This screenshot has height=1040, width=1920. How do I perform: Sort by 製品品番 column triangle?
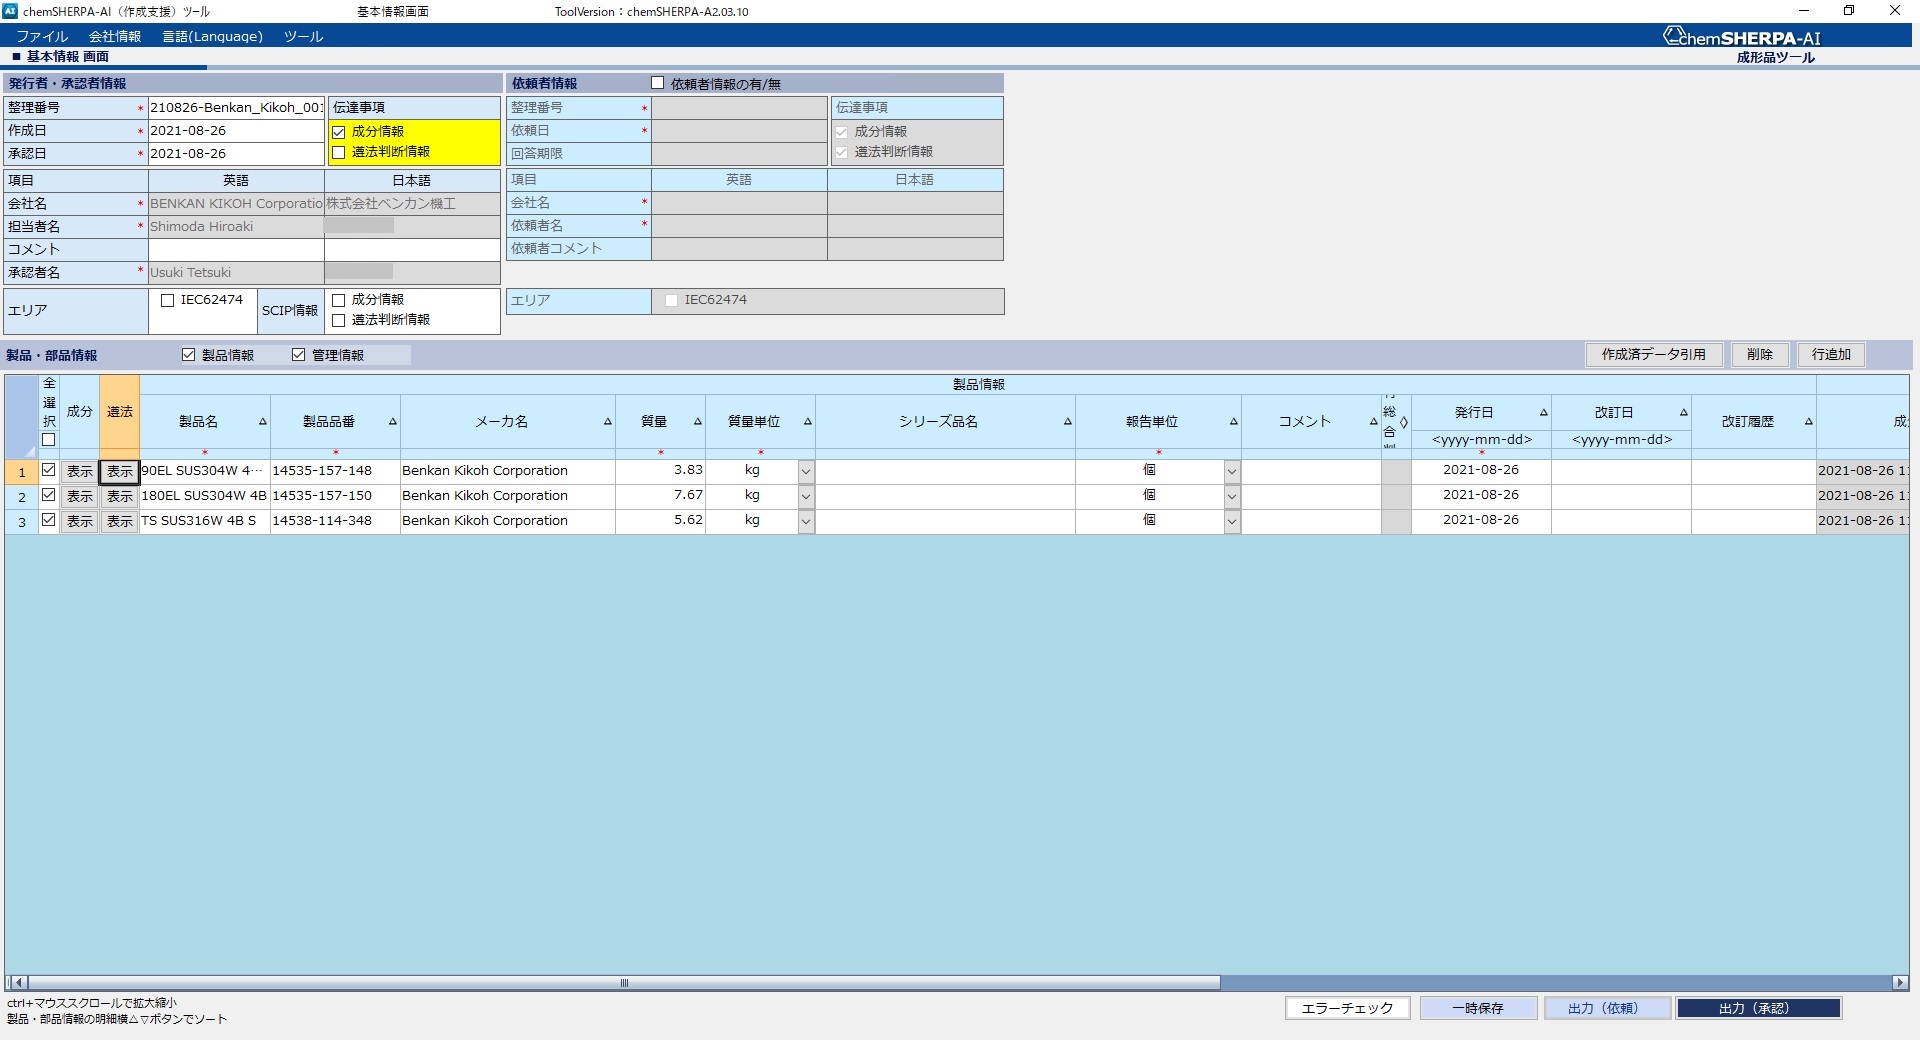click(x=393, y=422)
